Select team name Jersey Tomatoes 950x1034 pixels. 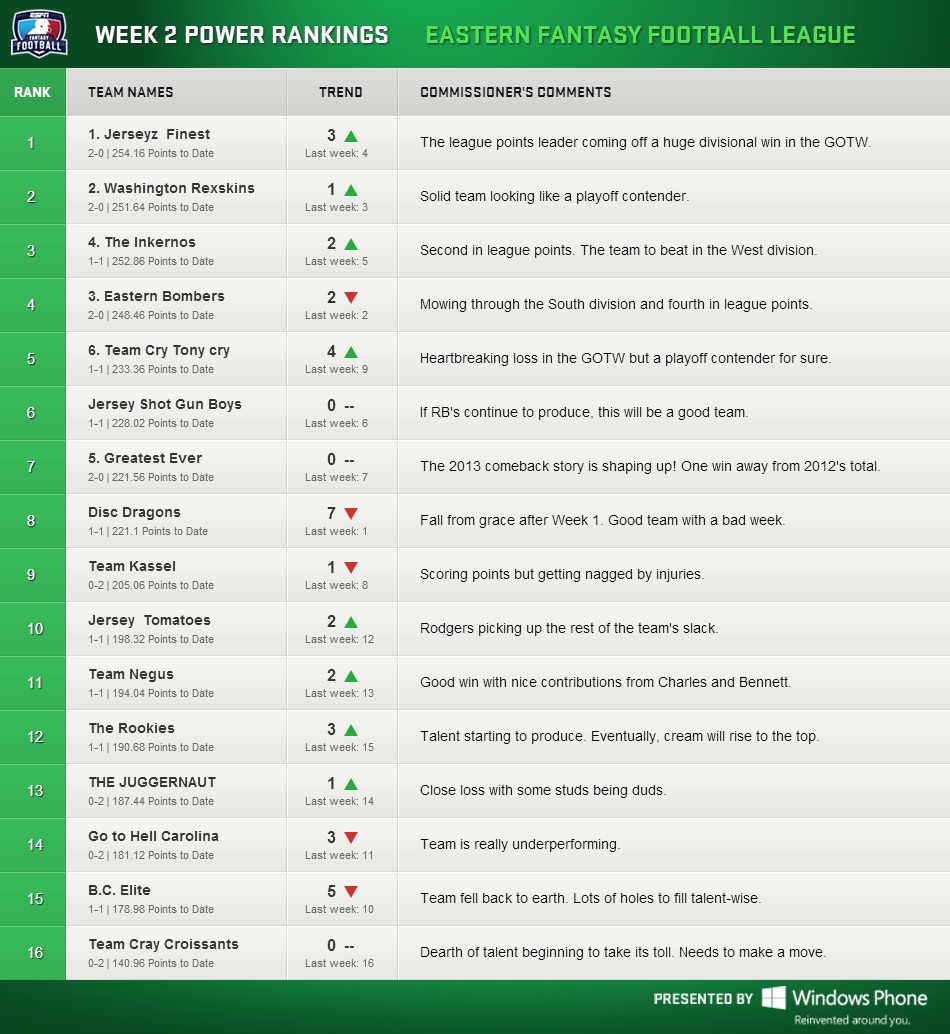pos(150,621)
